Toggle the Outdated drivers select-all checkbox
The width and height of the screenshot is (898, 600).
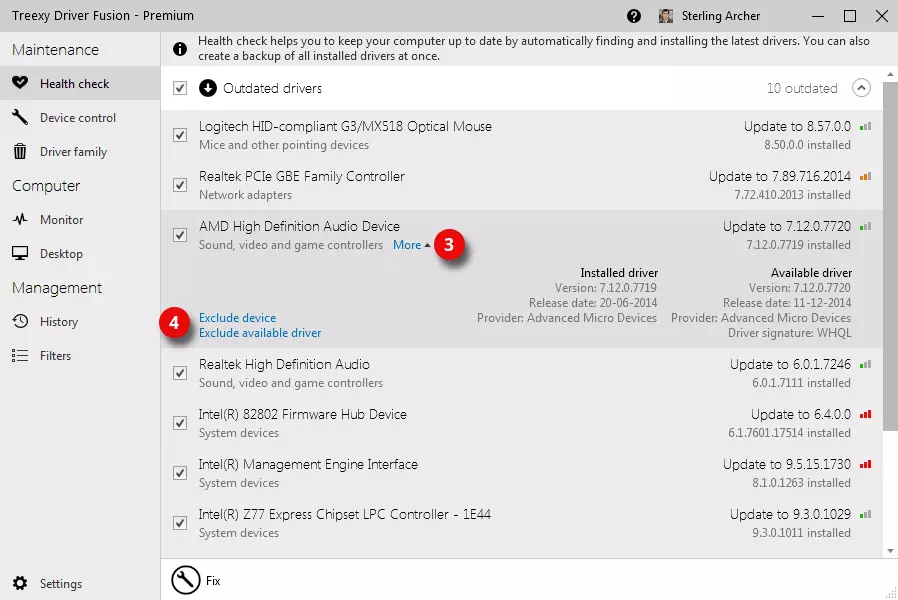click(x=180, y=88)
